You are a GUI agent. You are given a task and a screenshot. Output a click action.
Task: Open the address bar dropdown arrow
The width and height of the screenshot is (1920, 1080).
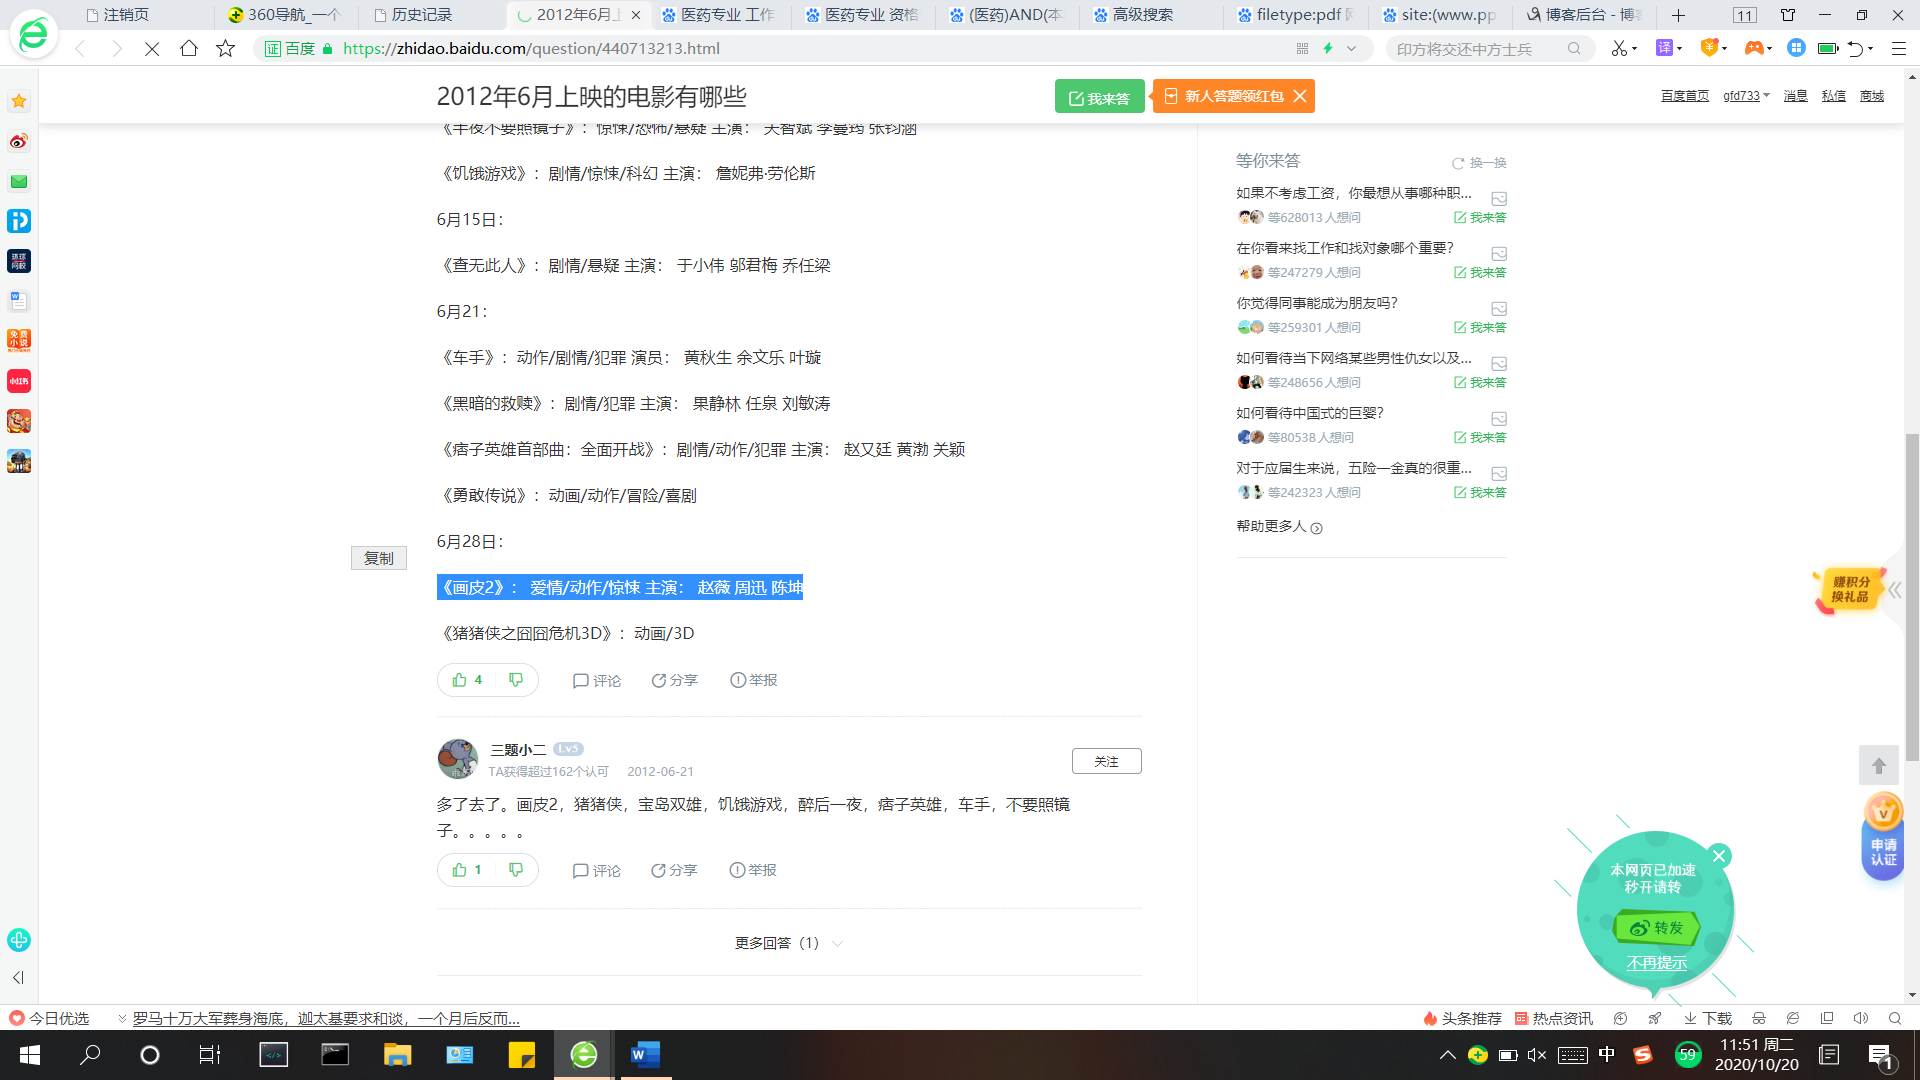pos(1351,48)
